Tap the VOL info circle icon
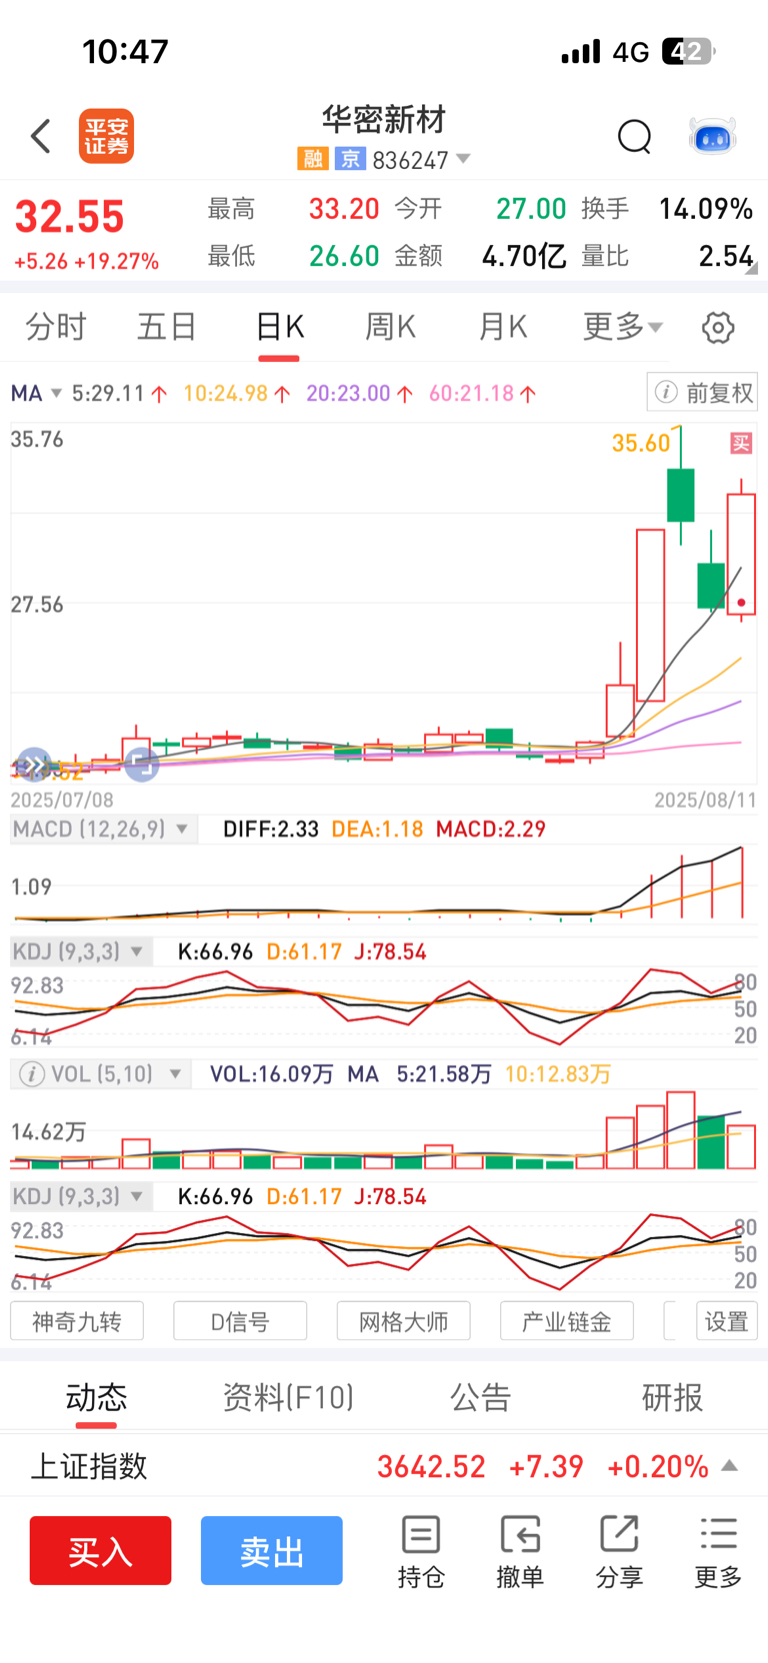Viewport: 768px width, 1663px height. pyautogui.click(x=32, y=1074)
